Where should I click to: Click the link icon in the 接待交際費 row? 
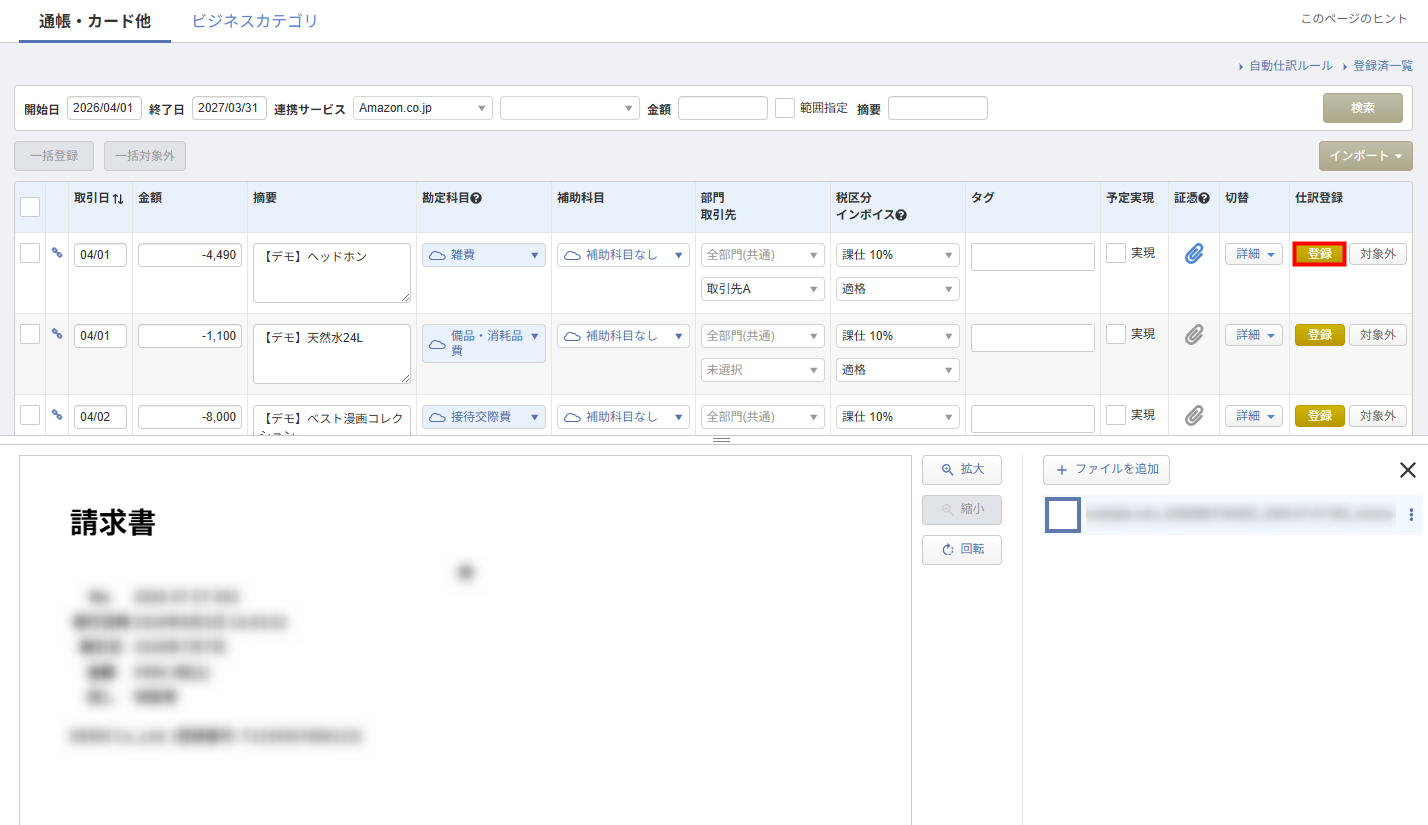click(x=57, y=414)
